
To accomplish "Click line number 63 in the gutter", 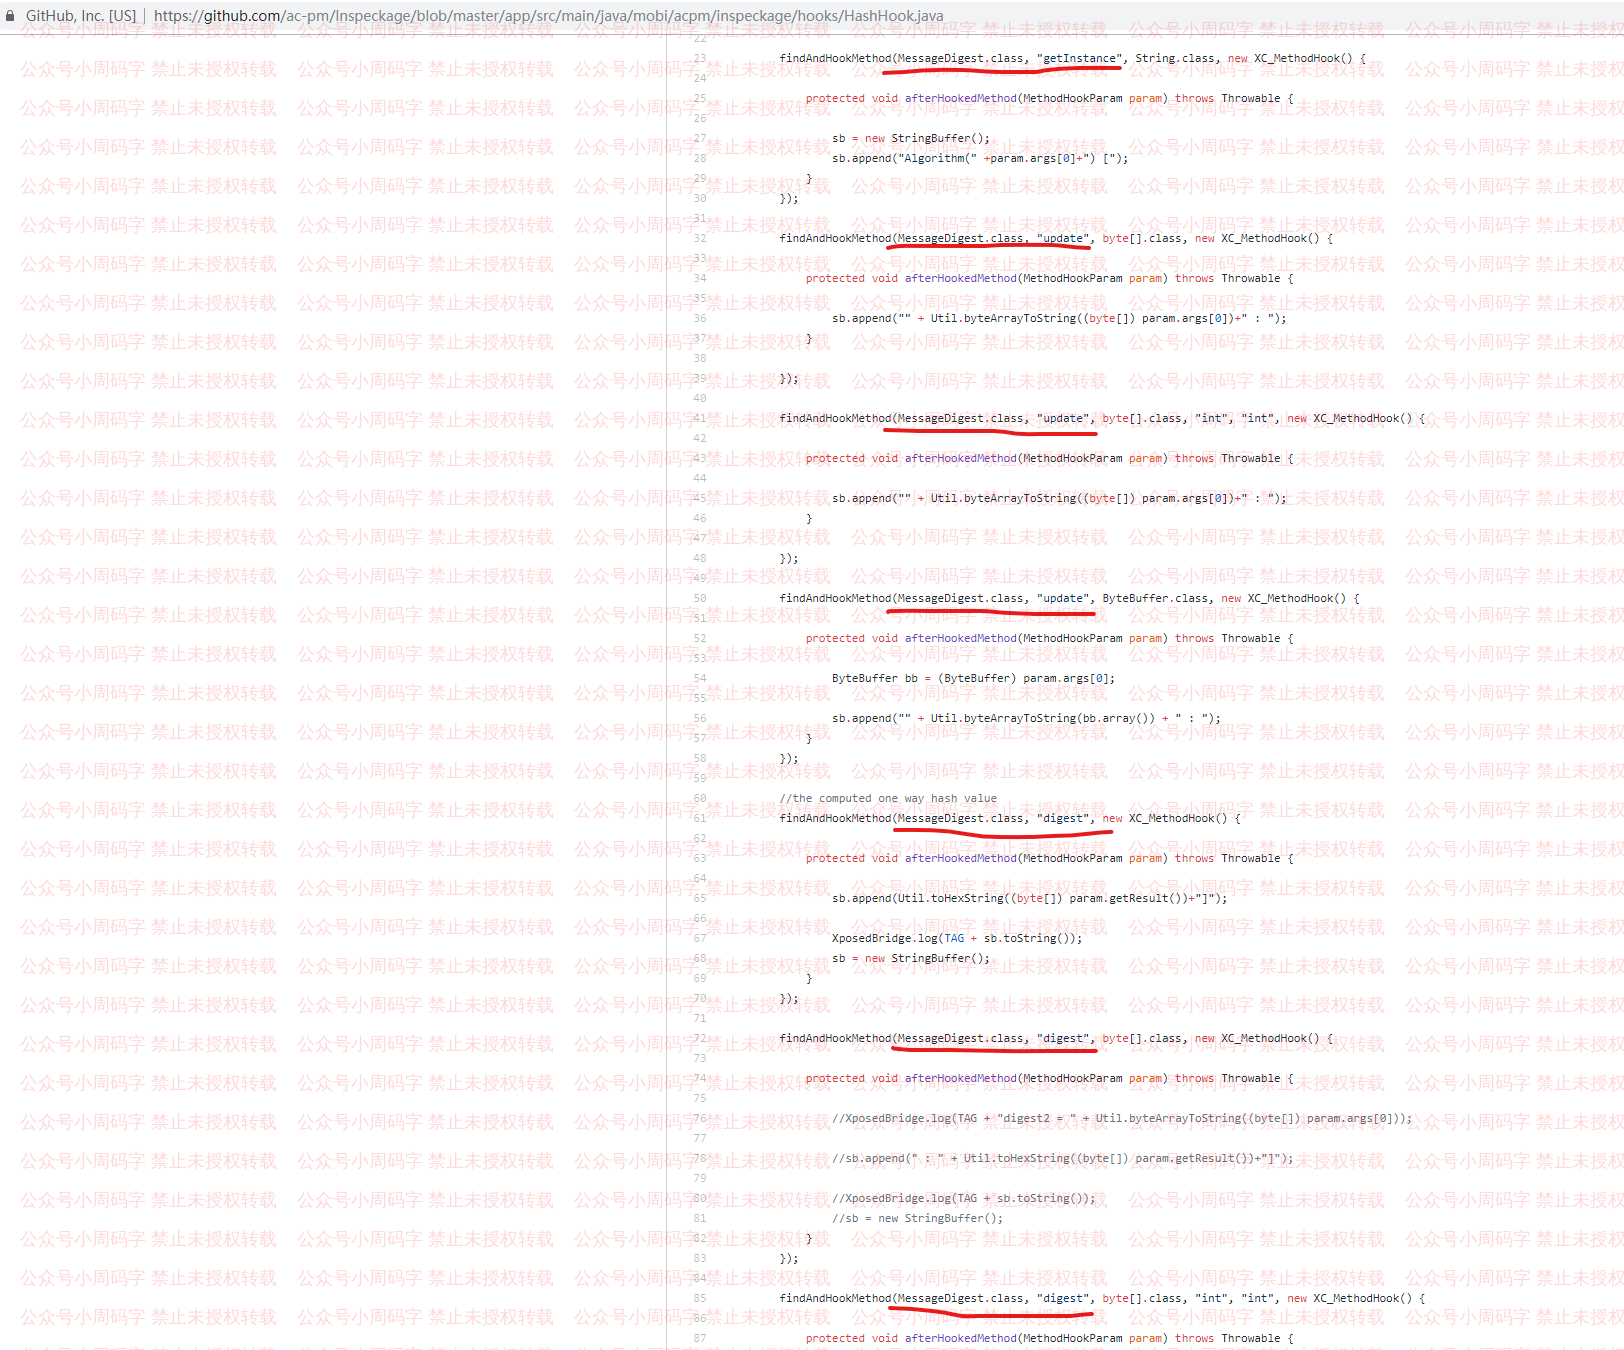I will pos(700,858).
